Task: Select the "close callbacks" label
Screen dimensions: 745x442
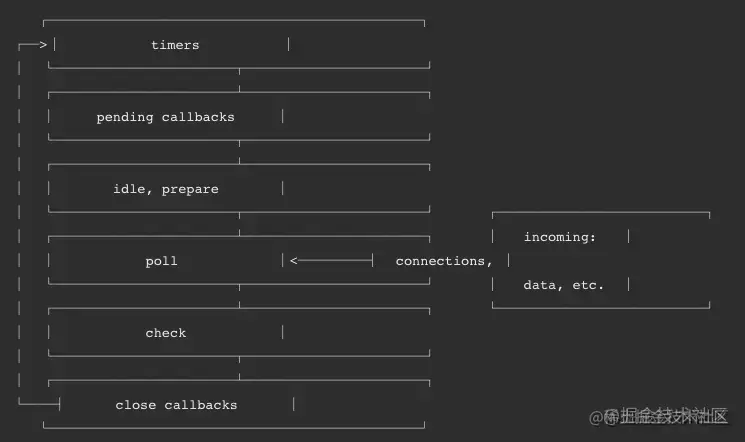Action: coord(176,405)
